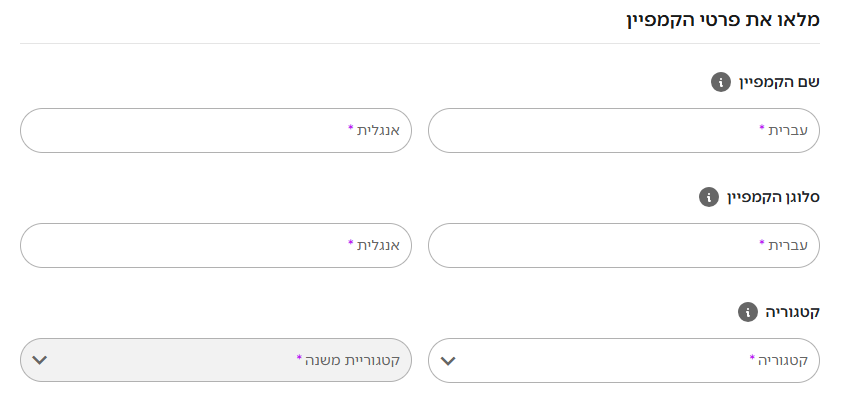Click the info icon beside שם הקמפיין

tap(720, 82)
